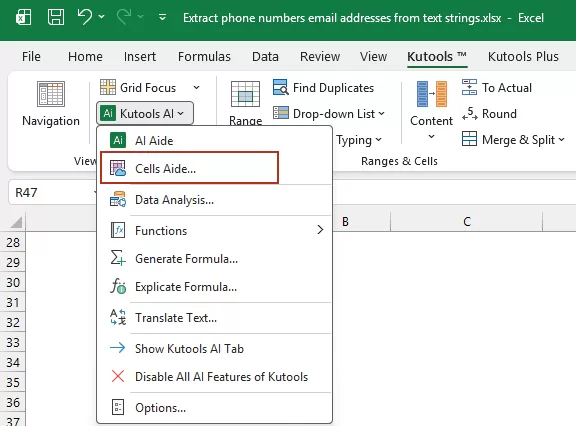Click Show Kutools AI Tab
Viewport: 576px width, 426px height.
point(215,349)
